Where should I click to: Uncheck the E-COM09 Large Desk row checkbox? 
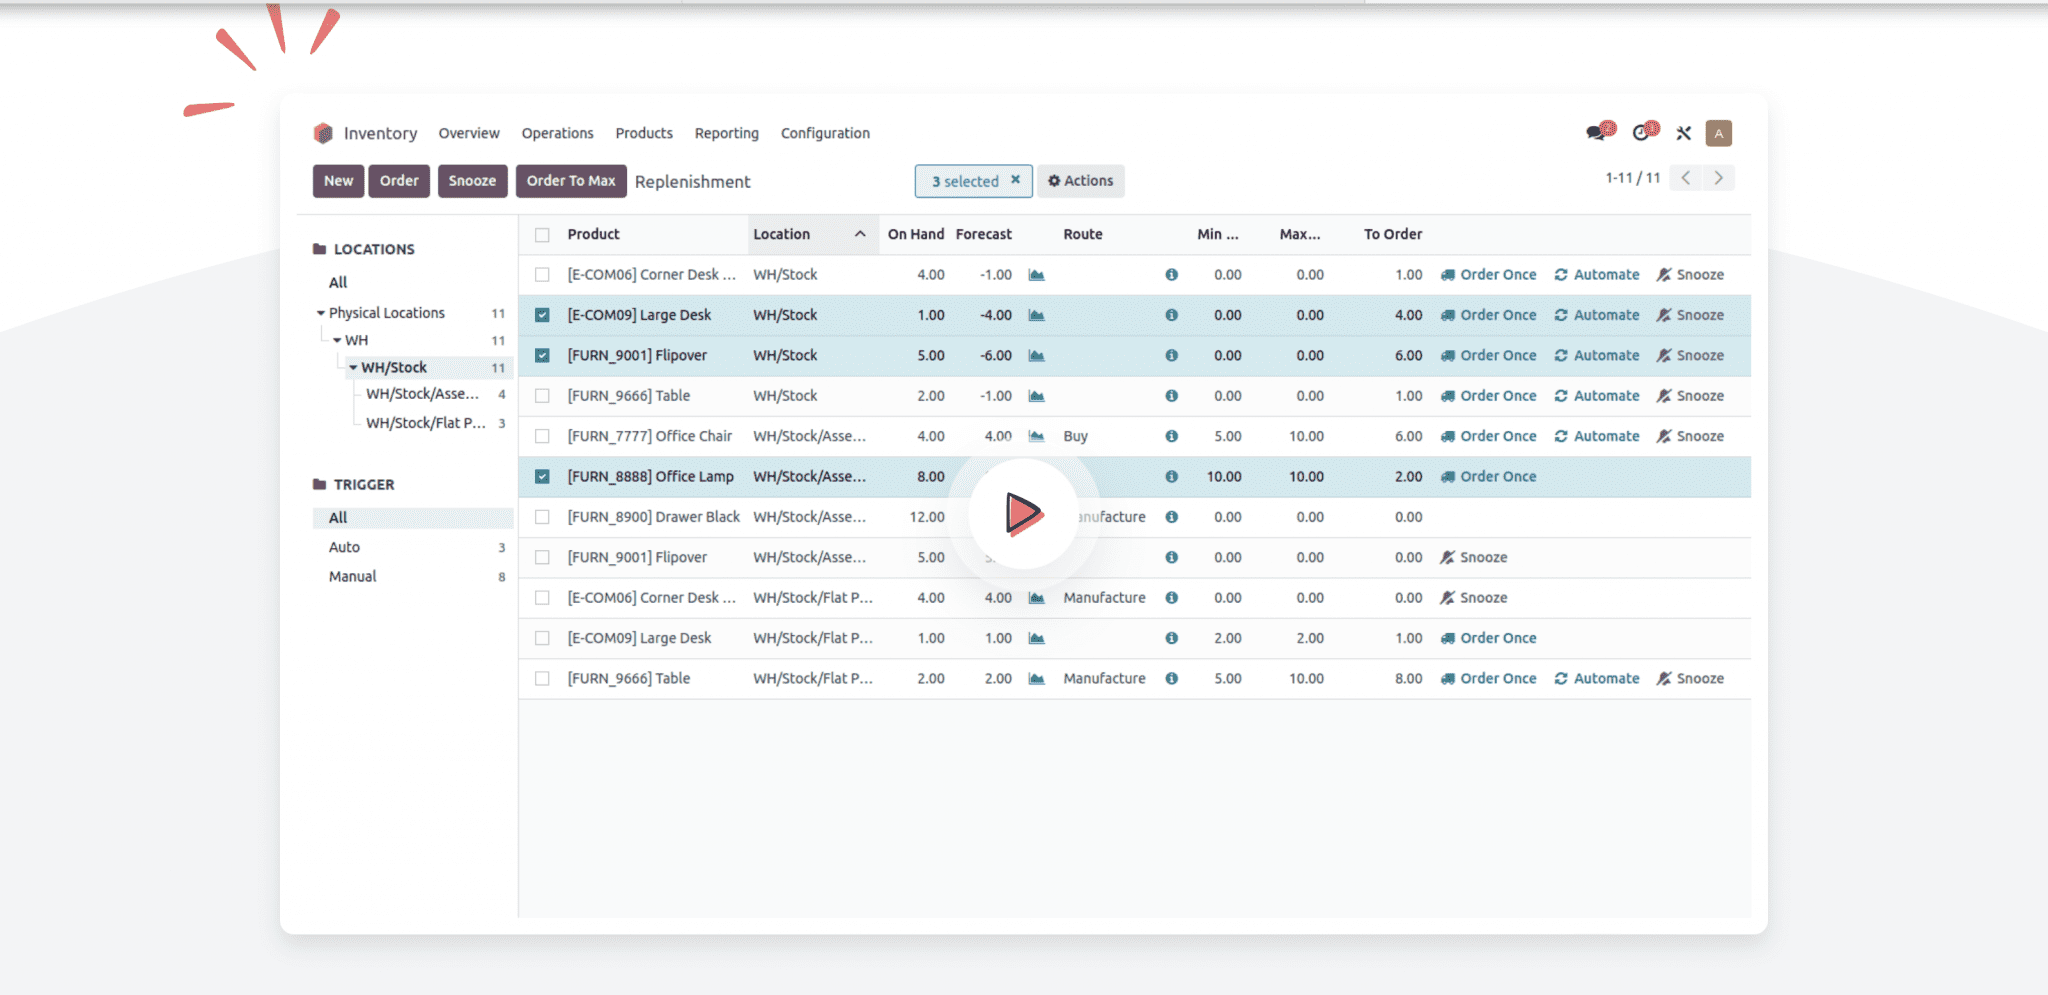(x=542, y=314)
